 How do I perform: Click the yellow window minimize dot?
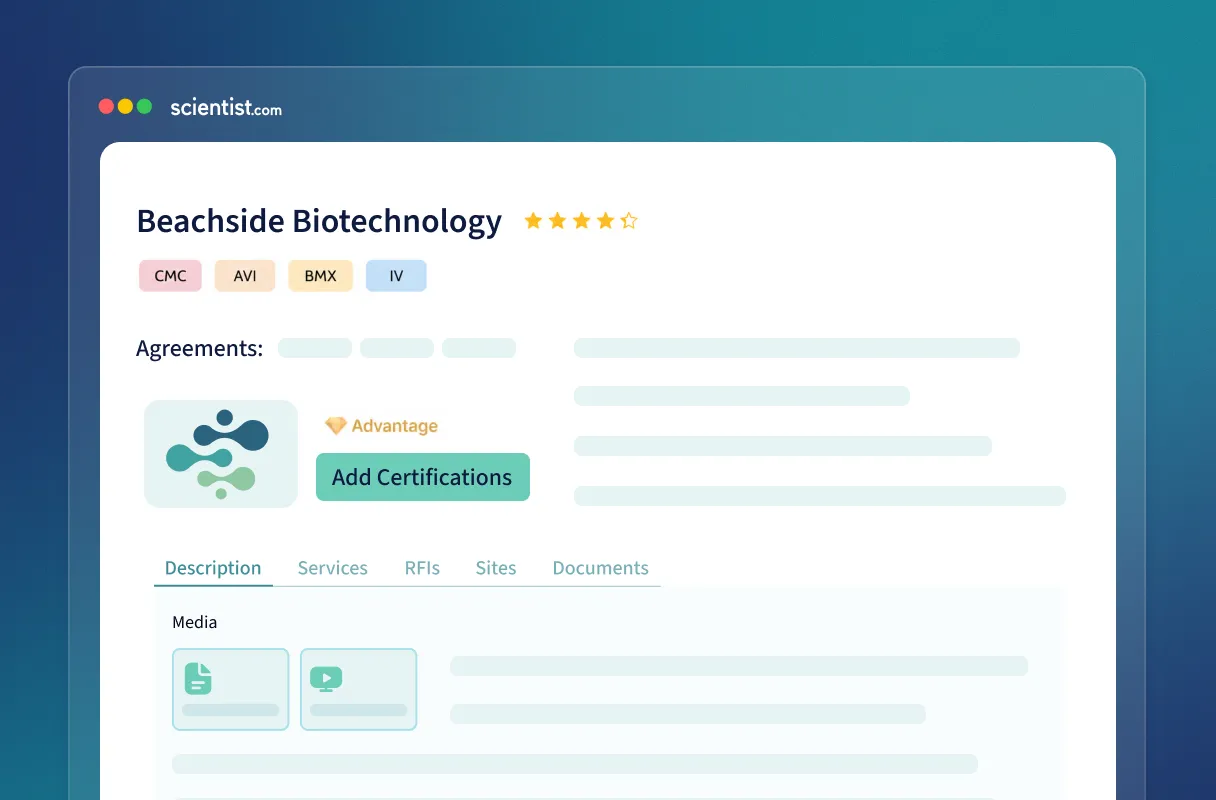(125, 106)
